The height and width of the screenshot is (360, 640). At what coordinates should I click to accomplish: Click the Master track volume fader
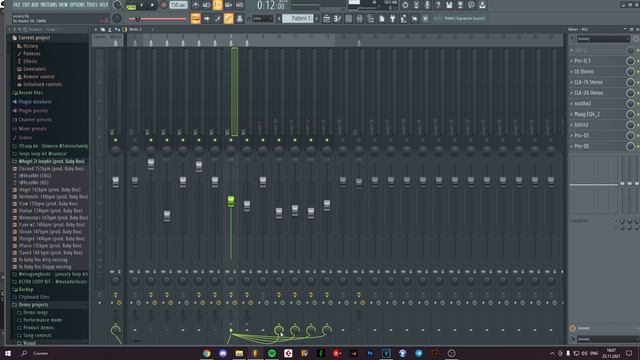[x=116, y=182]
